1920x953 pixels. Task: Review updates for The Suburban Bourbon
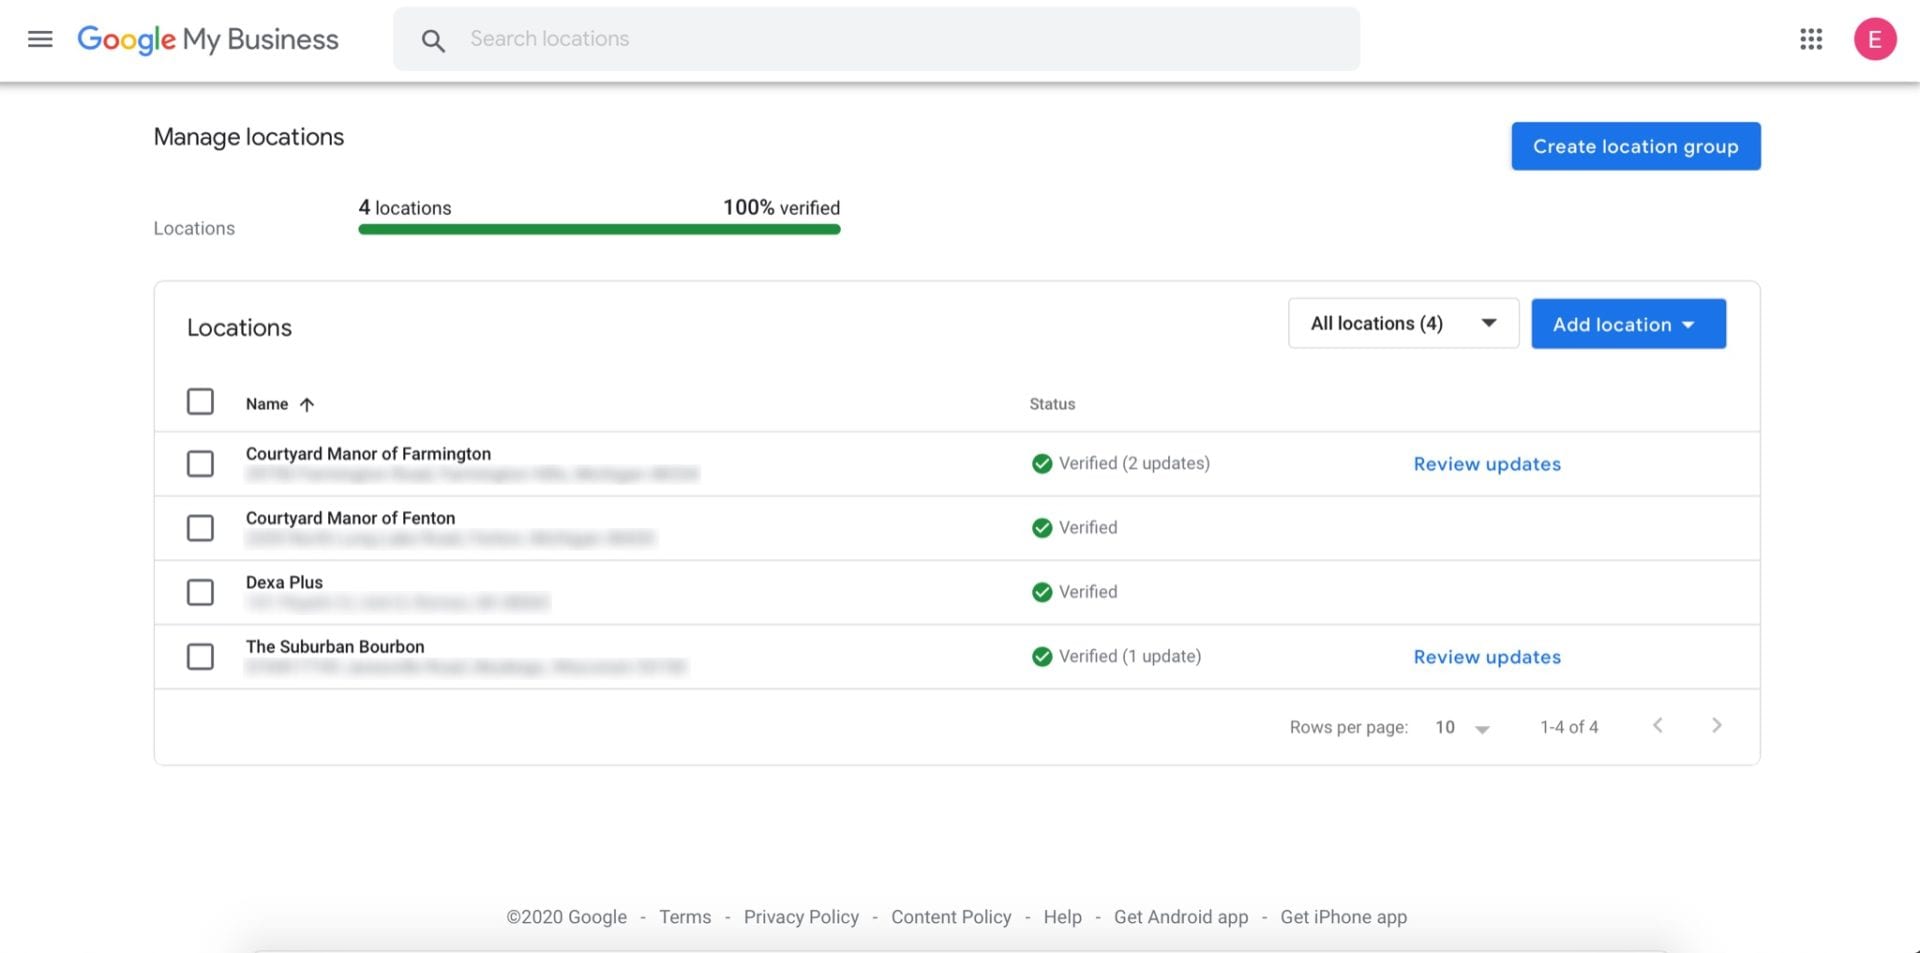pyautogui.click(x=1487, y=657)
